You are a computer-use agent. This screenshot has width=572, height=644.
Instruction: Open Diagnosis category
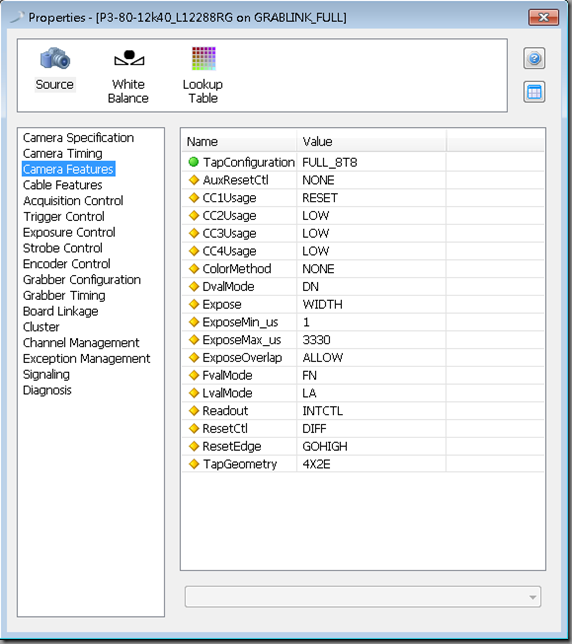(47, 390)
